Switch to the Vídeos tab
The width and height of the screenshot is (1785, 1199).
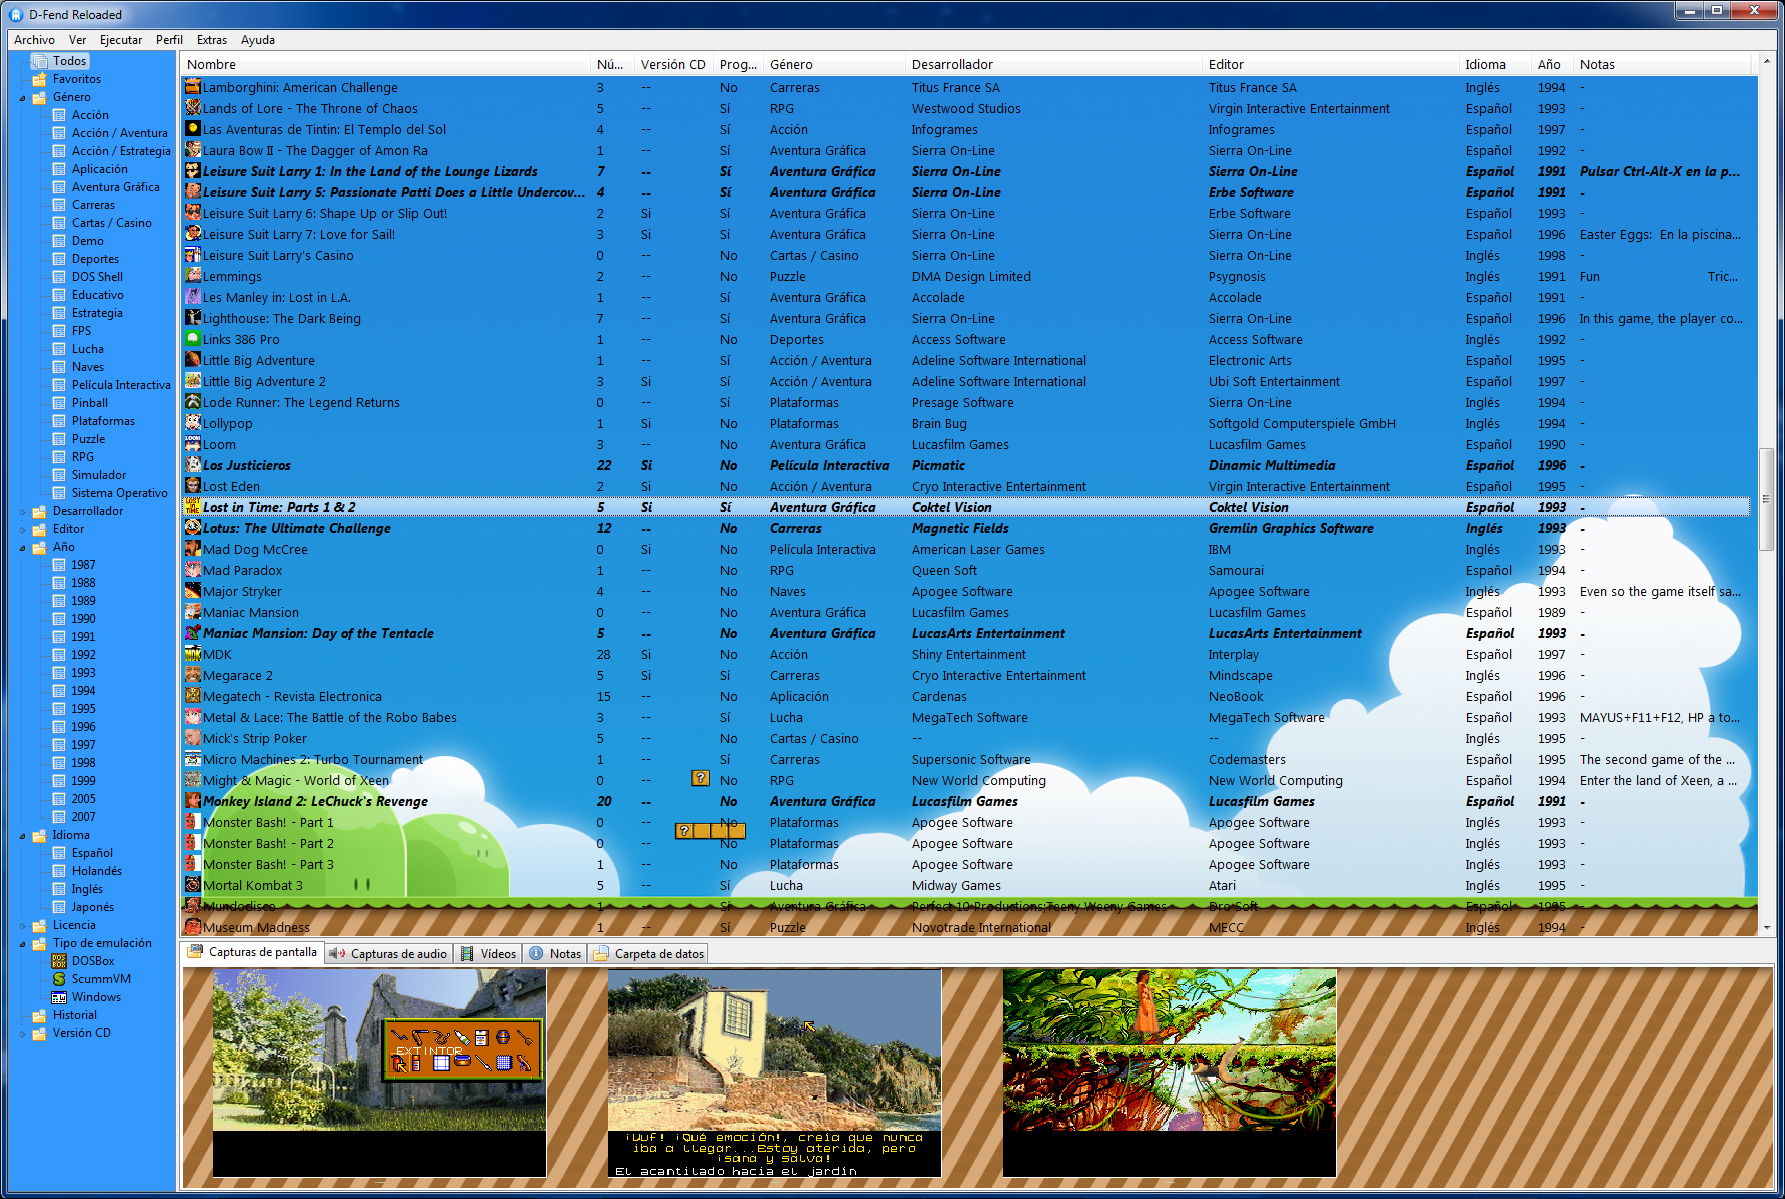[488, 954]
